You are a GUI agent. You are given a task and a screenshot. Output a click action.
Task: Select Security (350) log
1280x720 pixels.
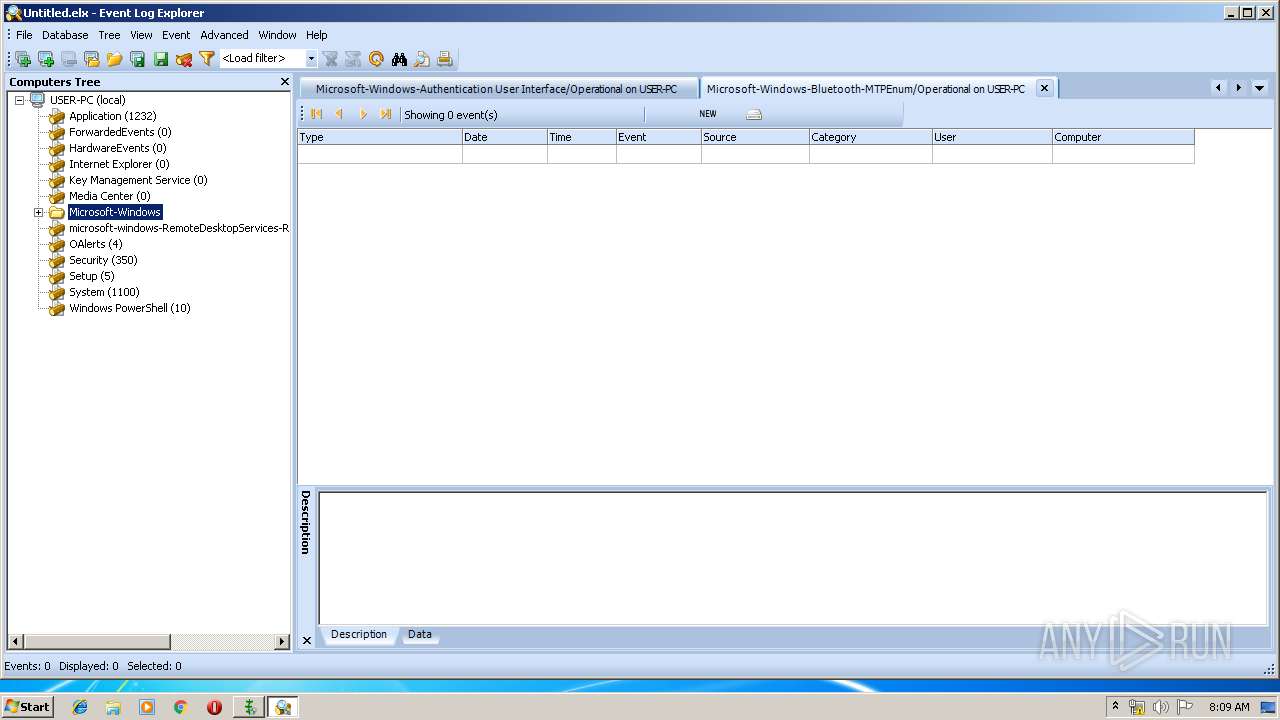[103, 260]
